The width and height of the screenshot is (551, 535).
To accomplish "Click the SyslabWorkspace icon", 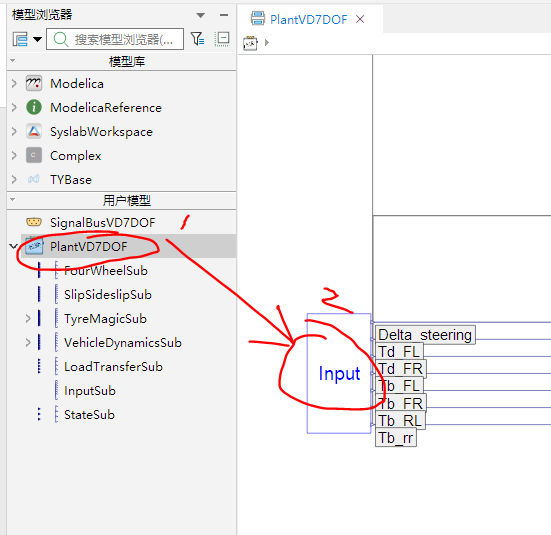I will (34, 131).
